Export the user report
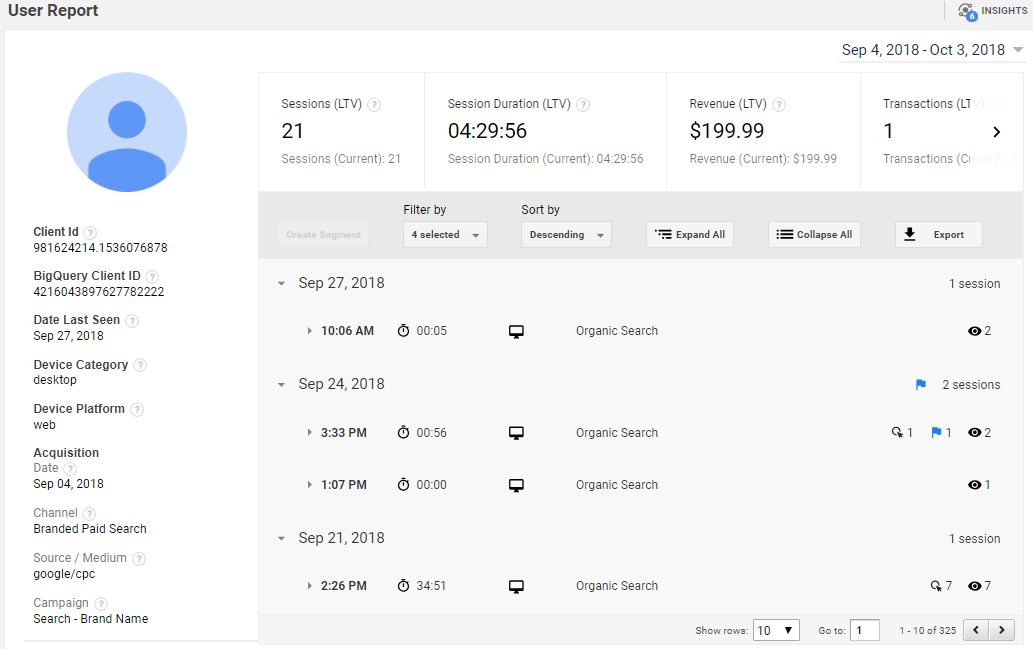1033x649 pixels. point(938,235)
